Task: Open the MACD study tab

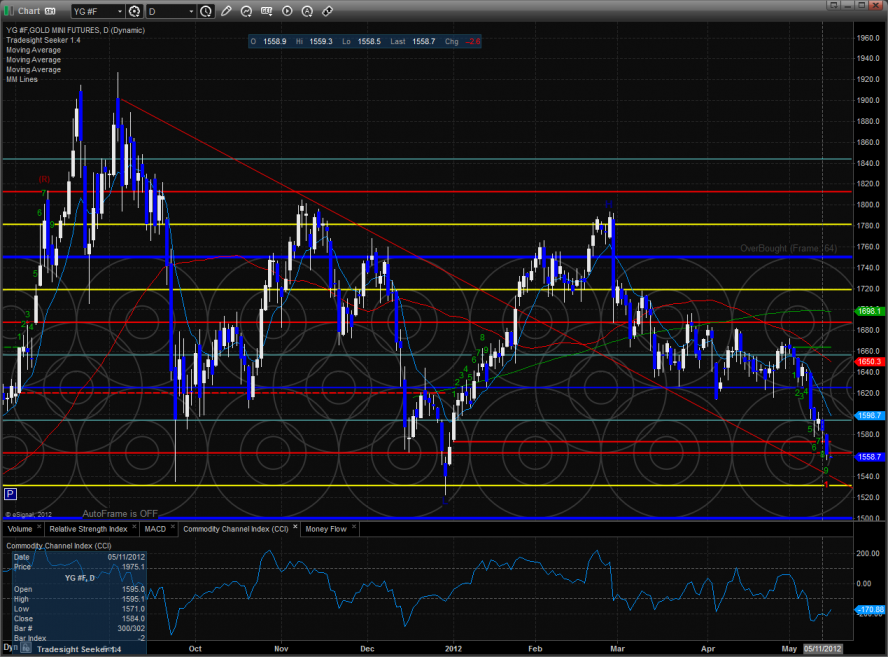Action: click(x=155, y=528)
